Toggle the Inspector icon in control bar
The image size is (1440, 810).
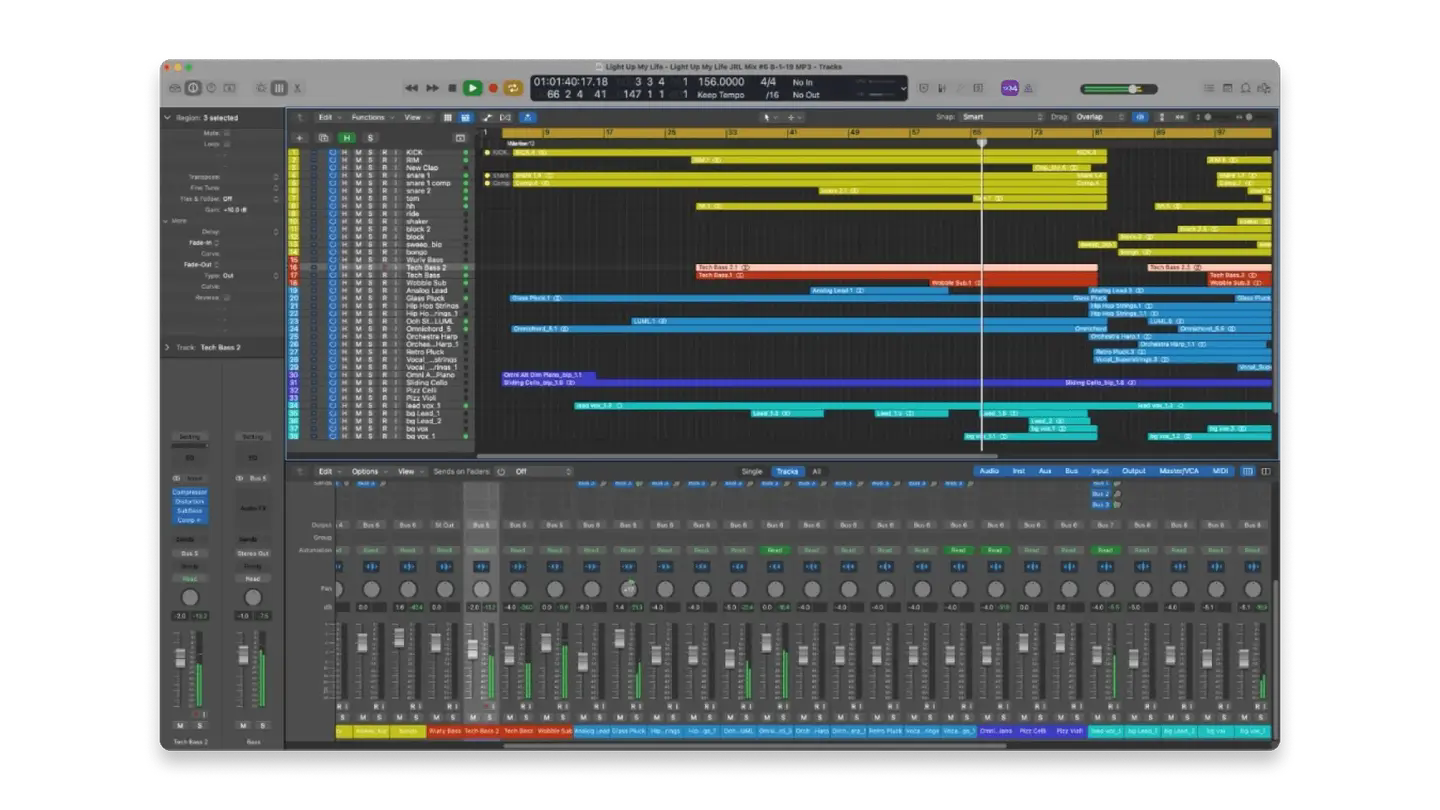193,88
